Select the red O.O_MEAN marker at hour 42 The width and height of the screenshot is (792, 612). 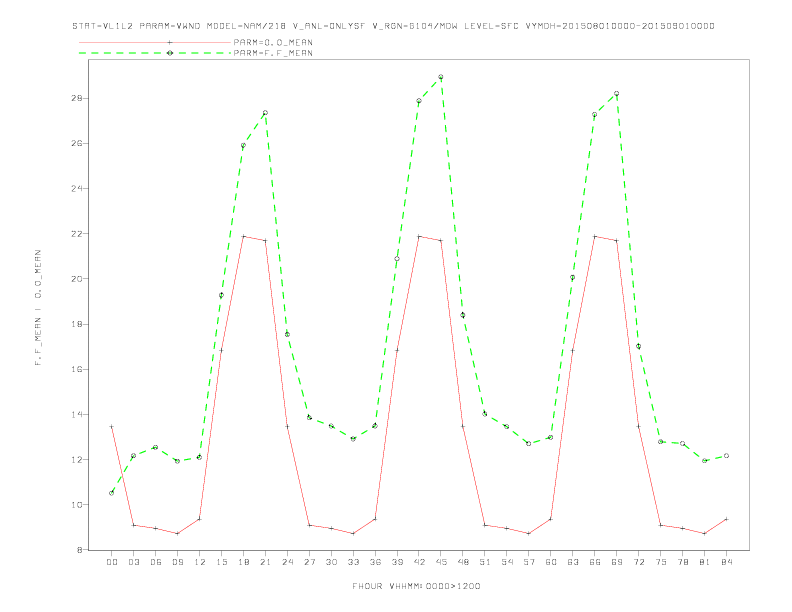point(419,236)
